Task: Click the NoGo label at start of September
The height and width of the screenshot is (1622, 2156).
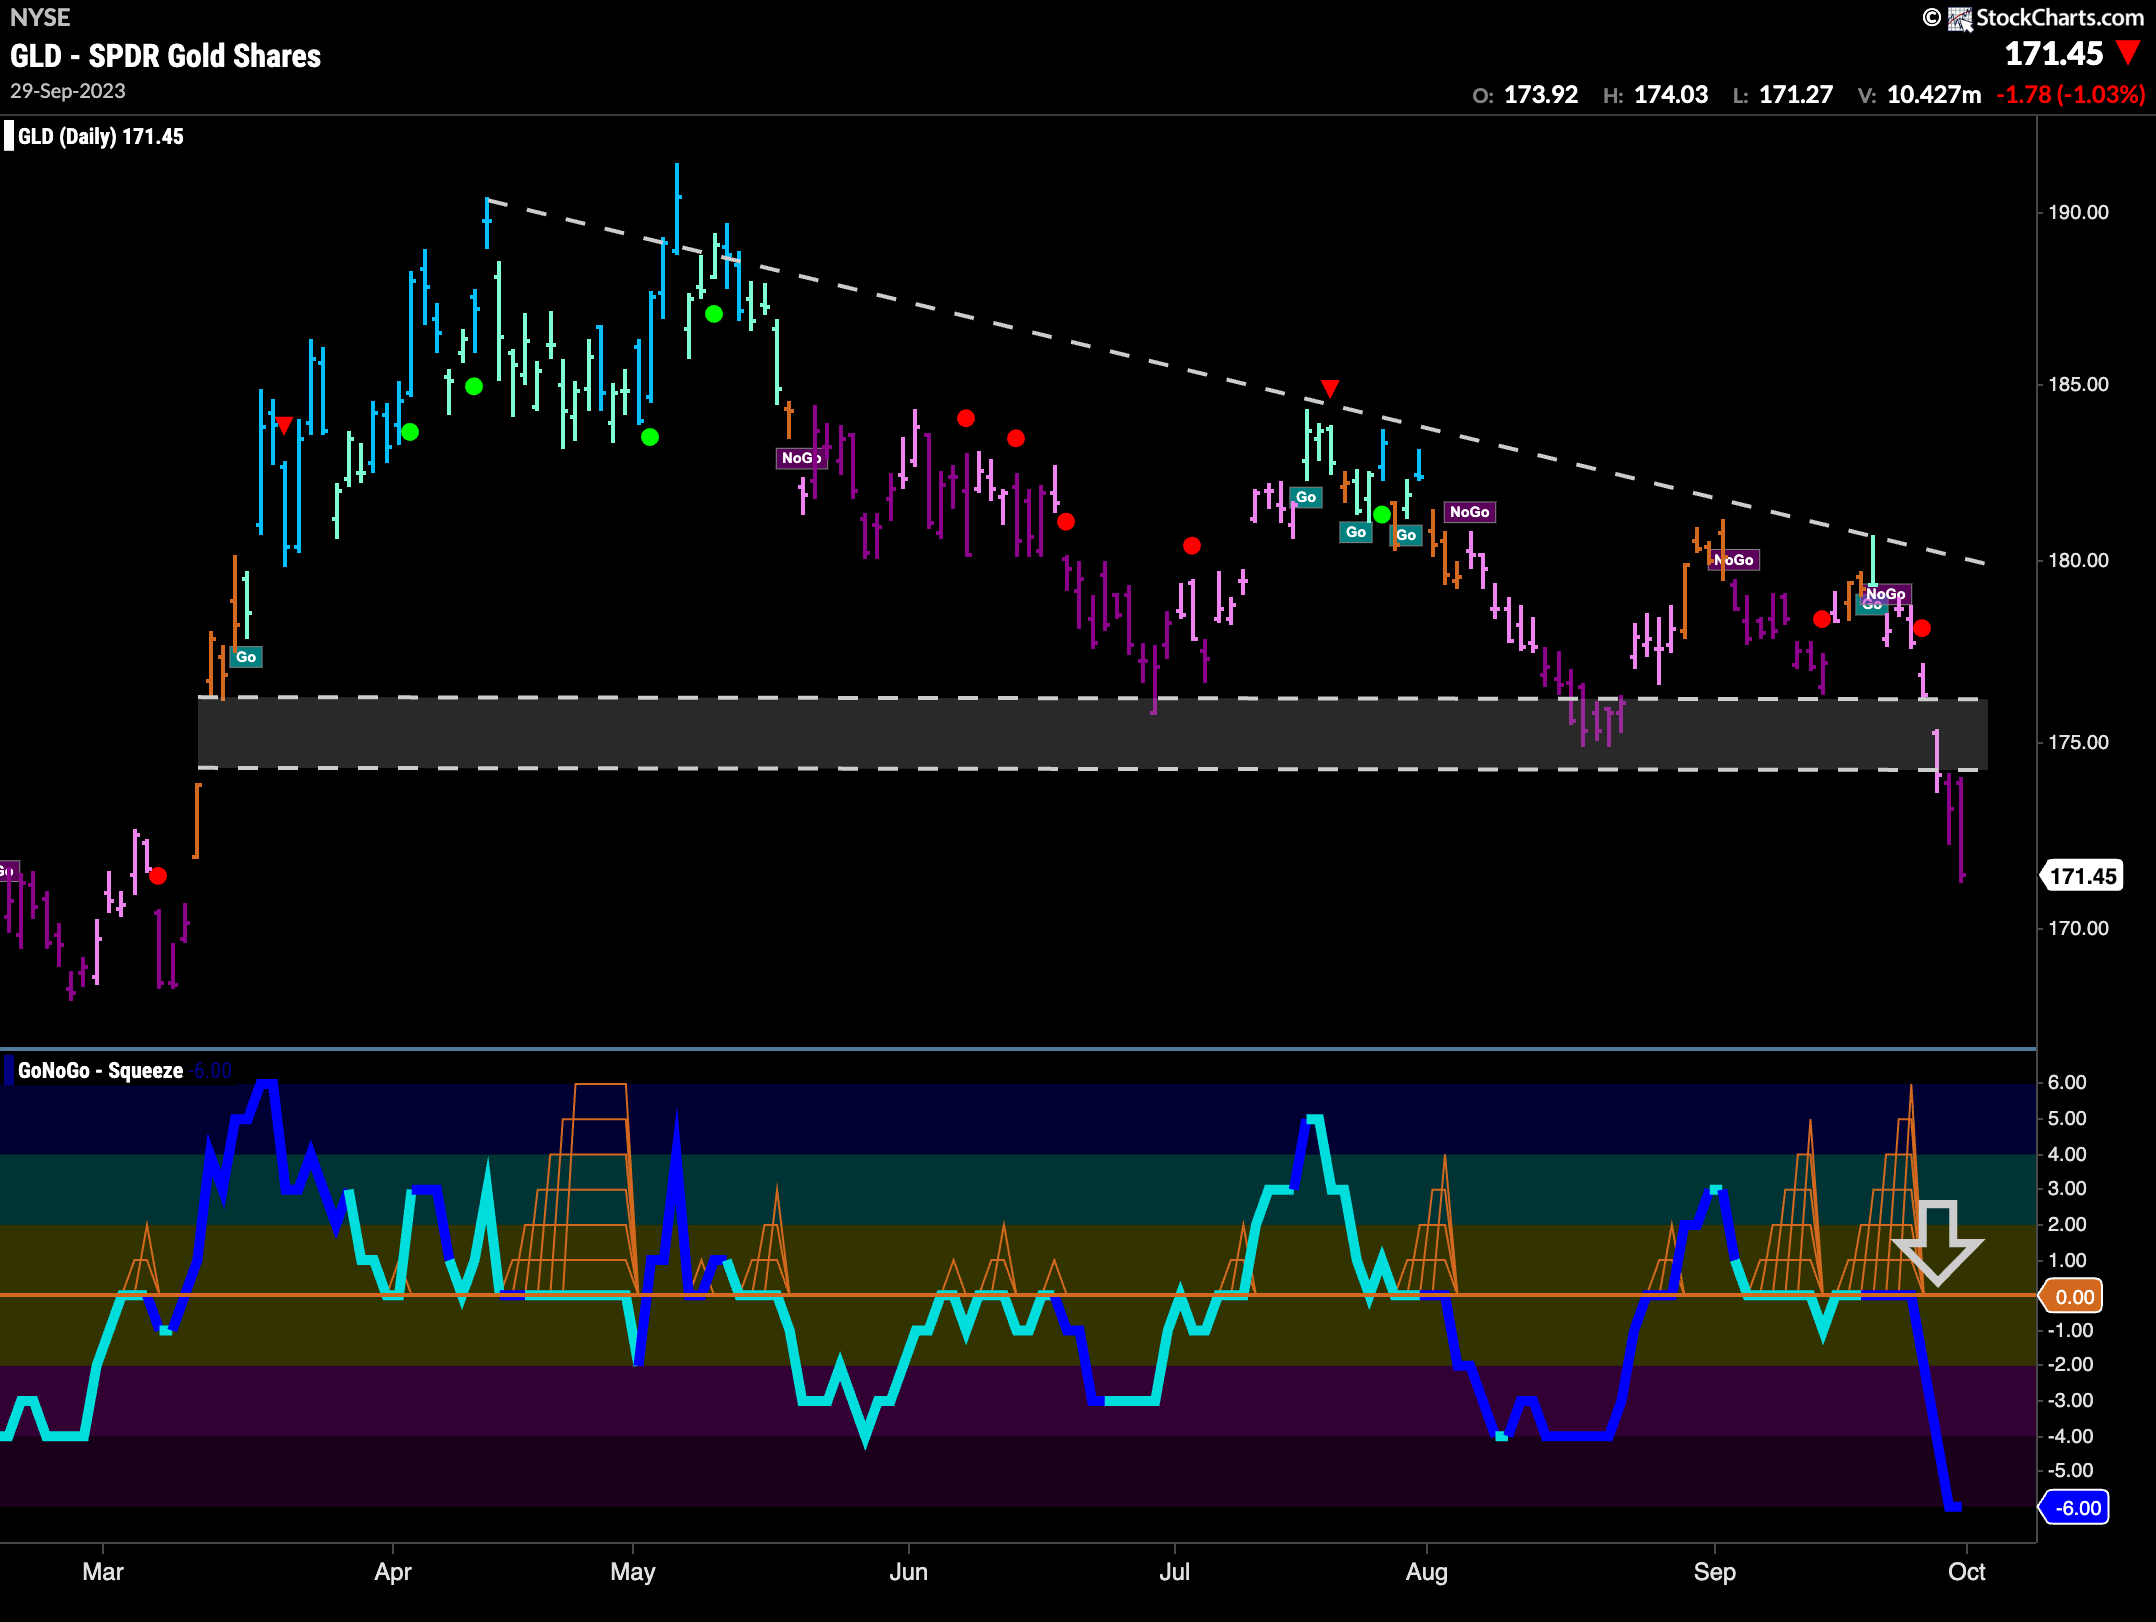Action: (x=1734, y=560)
